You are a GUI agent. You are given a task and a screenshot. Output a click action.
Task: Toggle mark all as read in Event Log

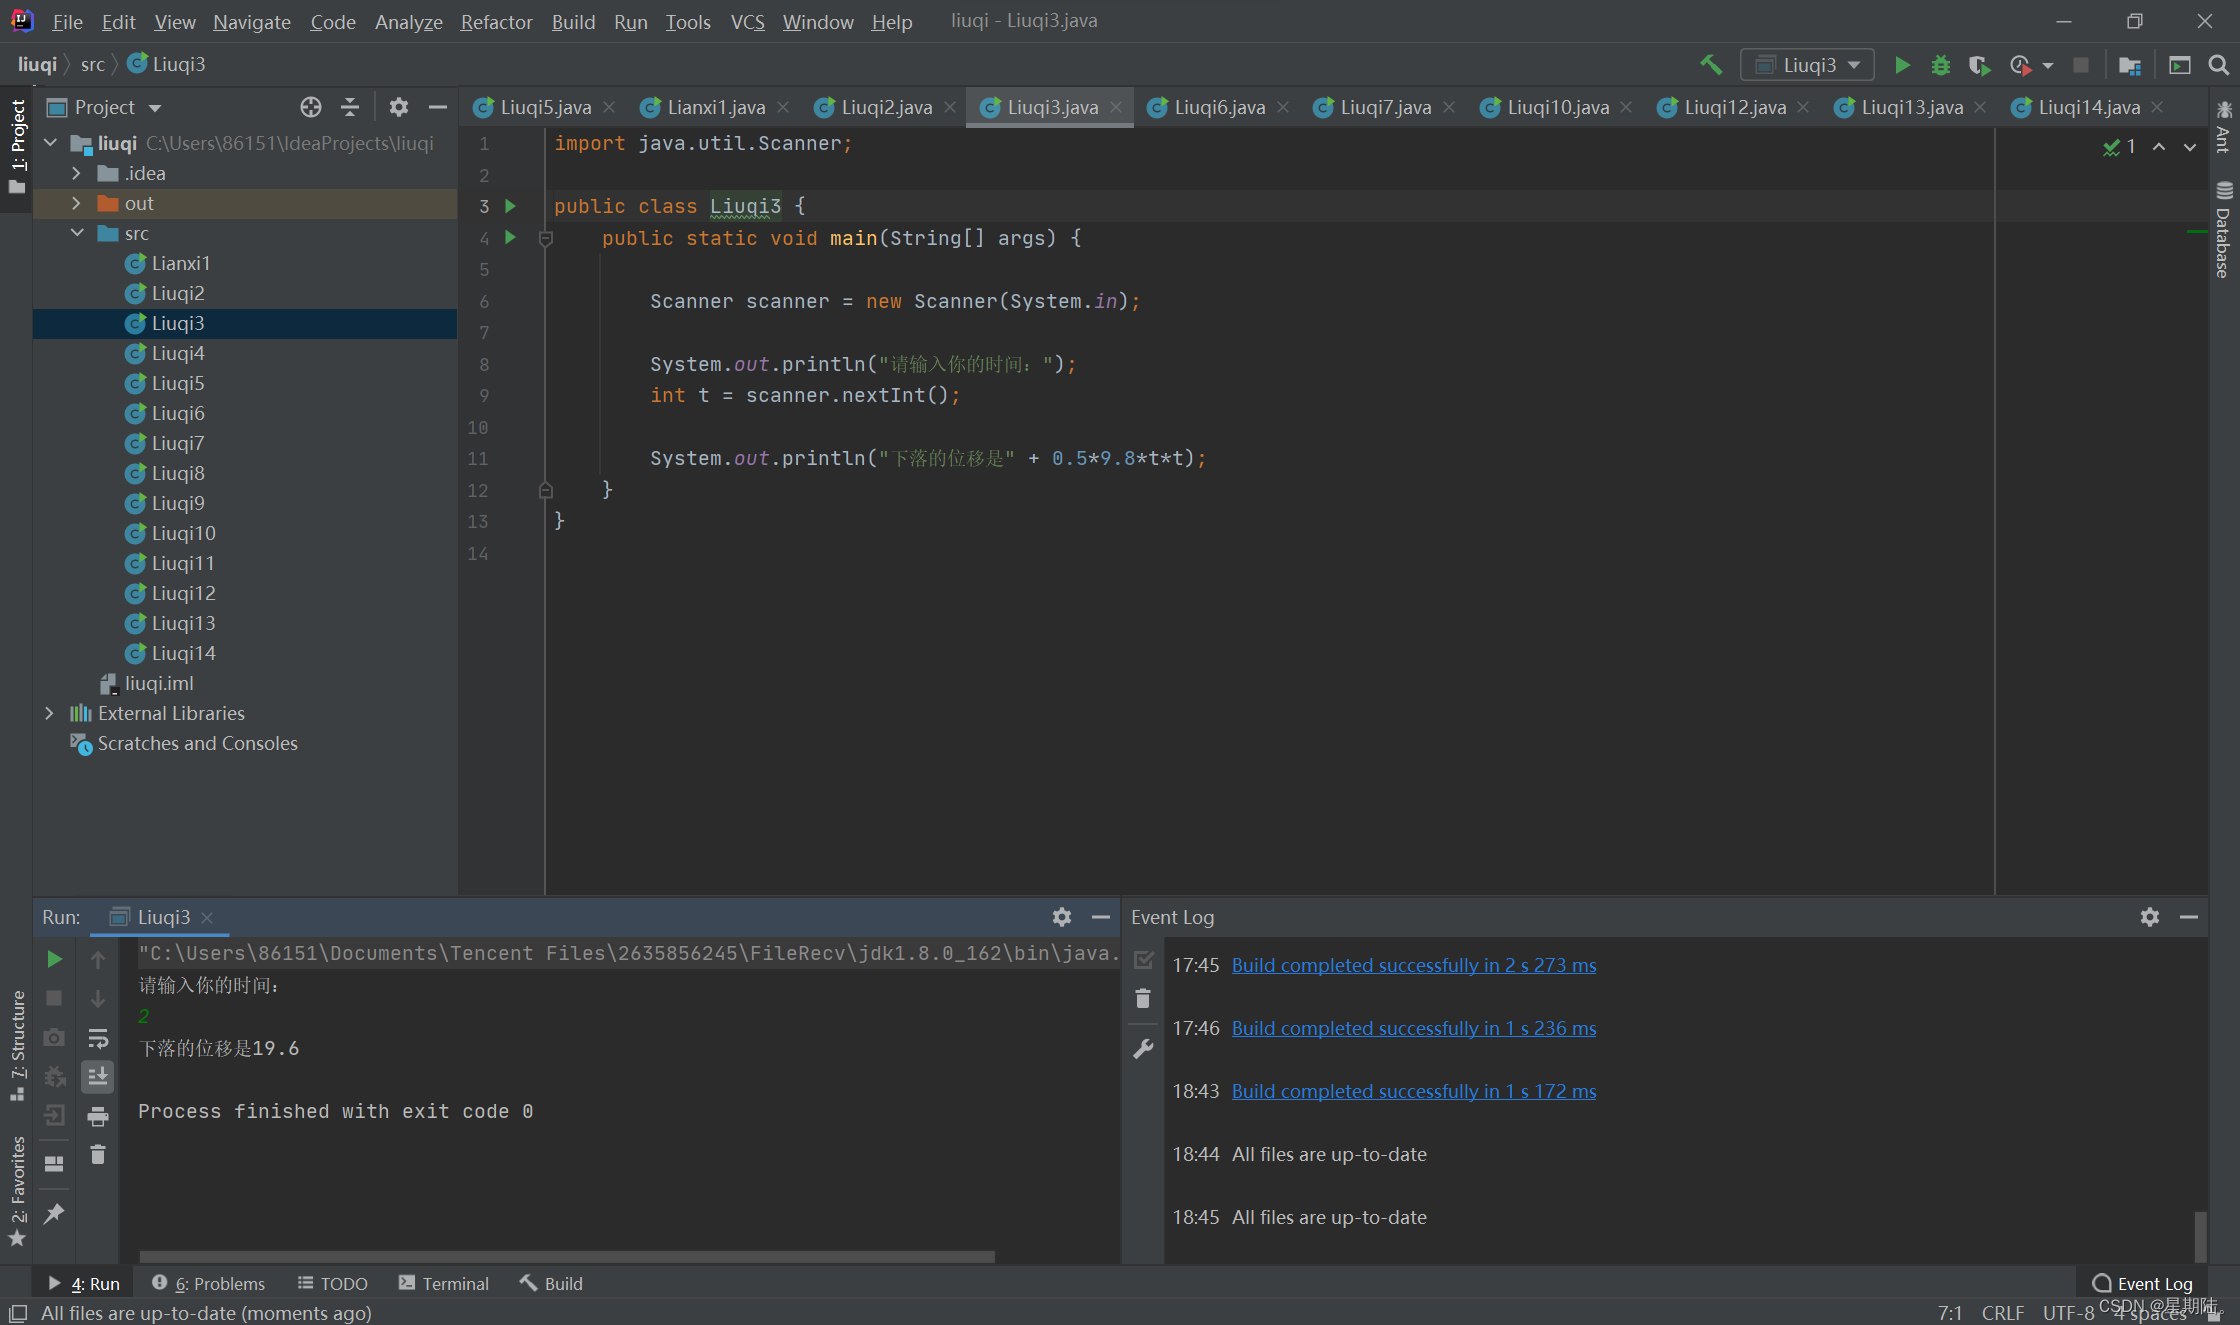[1143, 959]
